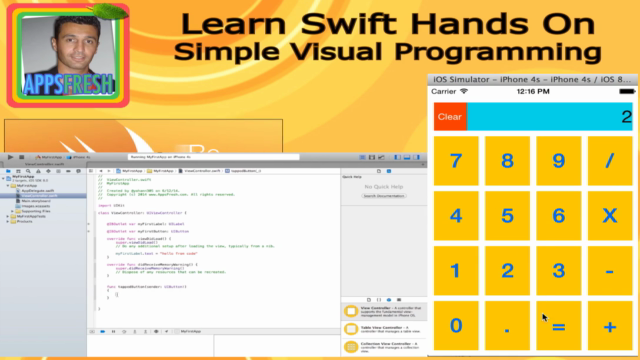Select View Controller in the Object library

pos(384,312)
